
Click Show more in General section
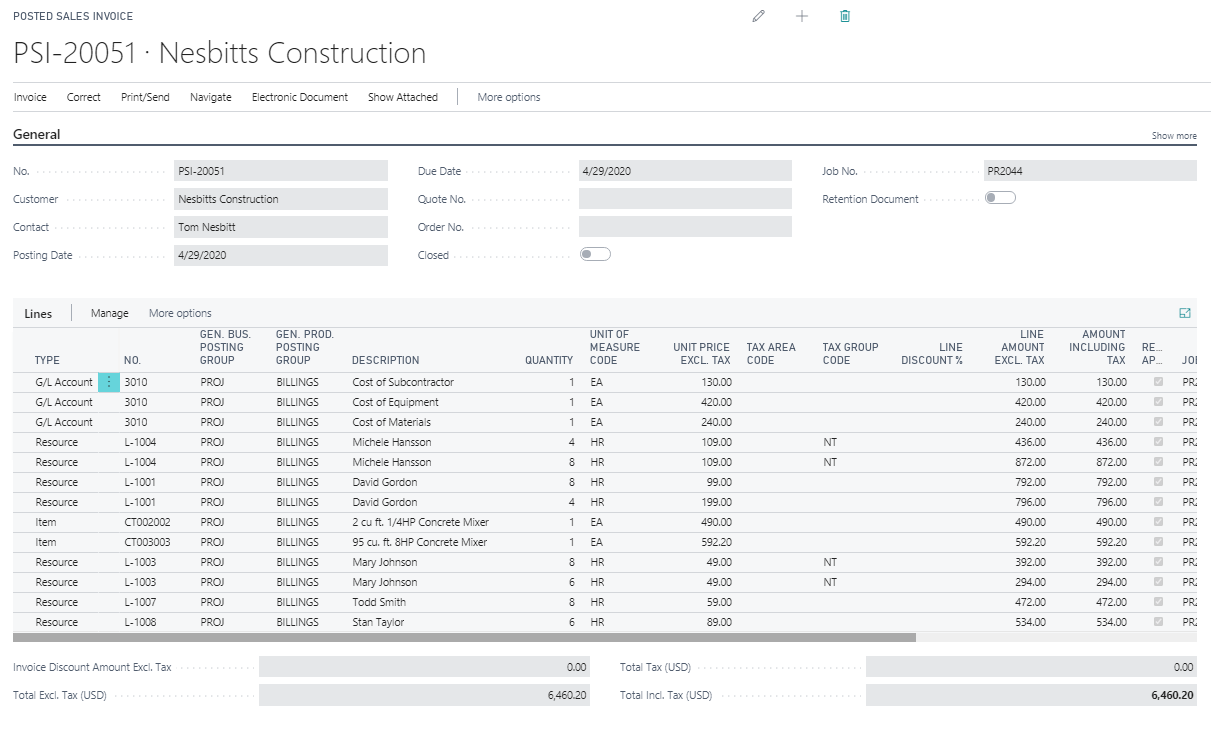[1173, 136]
